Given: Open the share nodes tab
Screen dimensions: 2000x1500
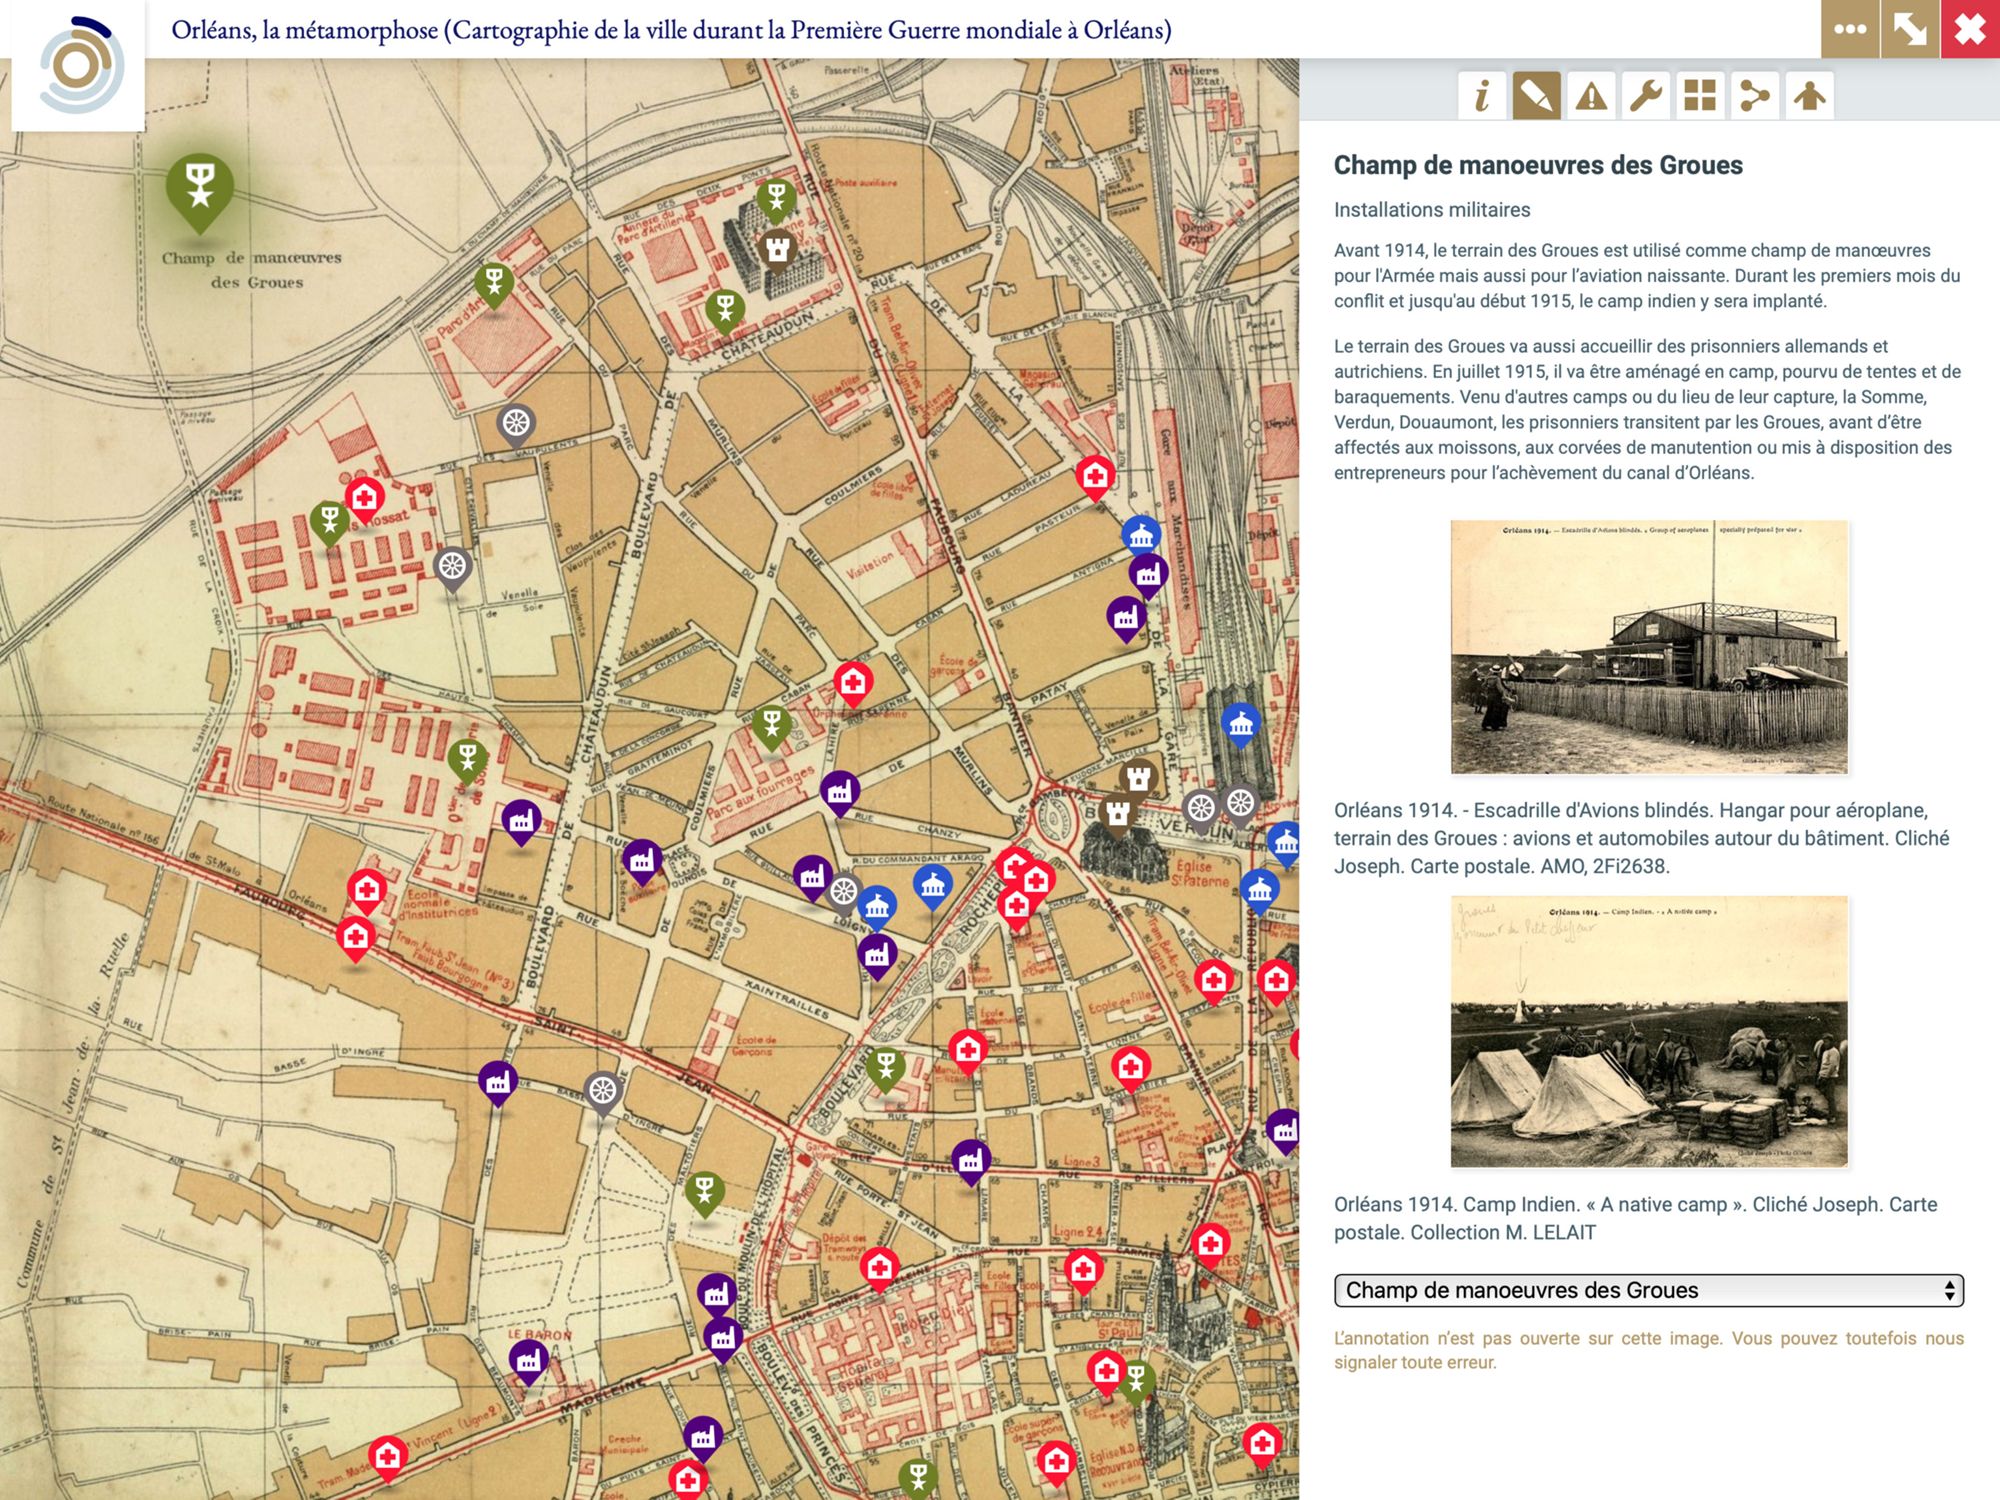Looking at the screenshot, I should click(x=1754, y=96).
